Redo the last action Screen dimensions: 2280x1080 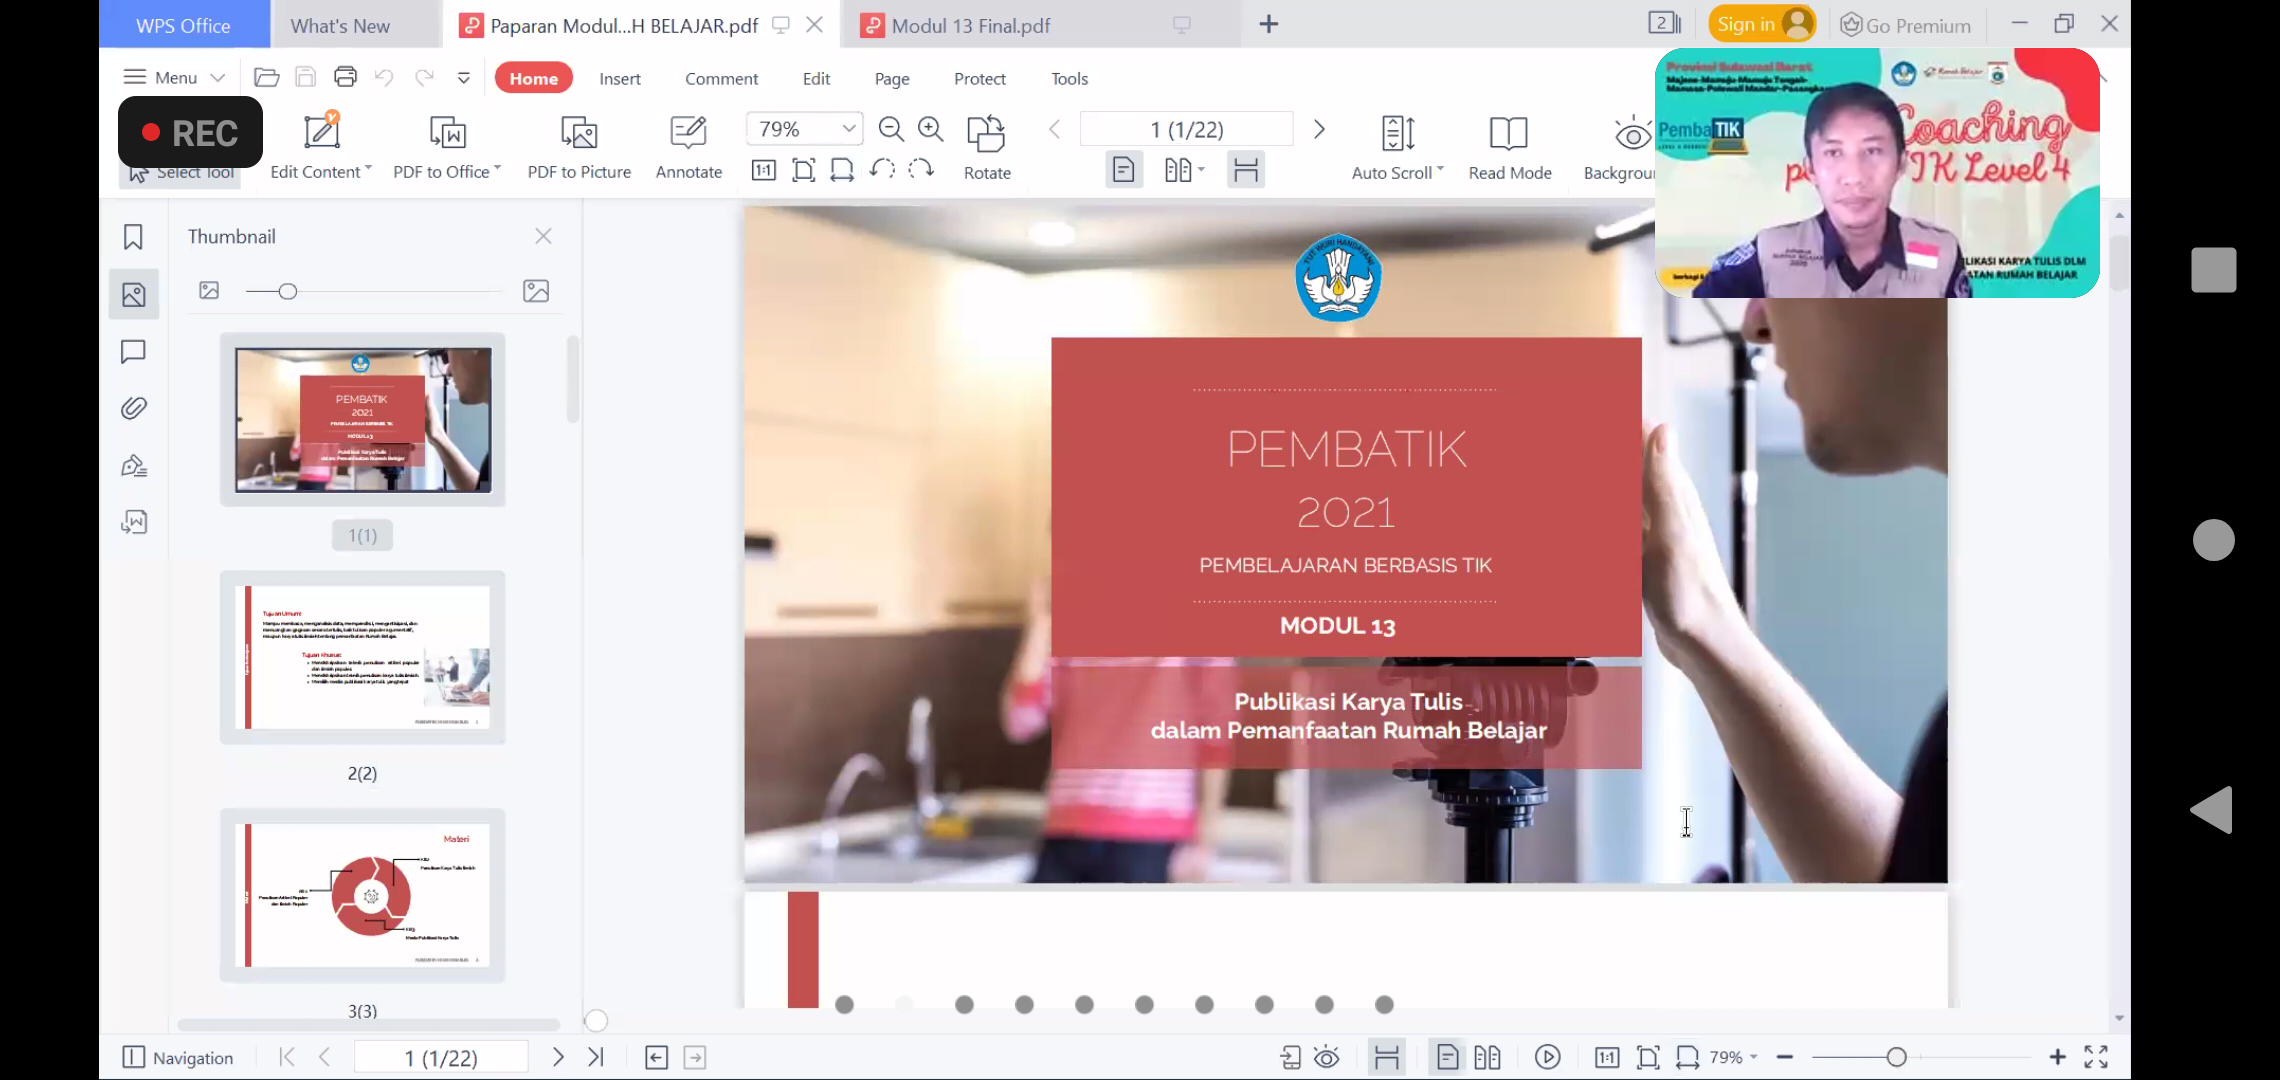click(x=424, y=77)
